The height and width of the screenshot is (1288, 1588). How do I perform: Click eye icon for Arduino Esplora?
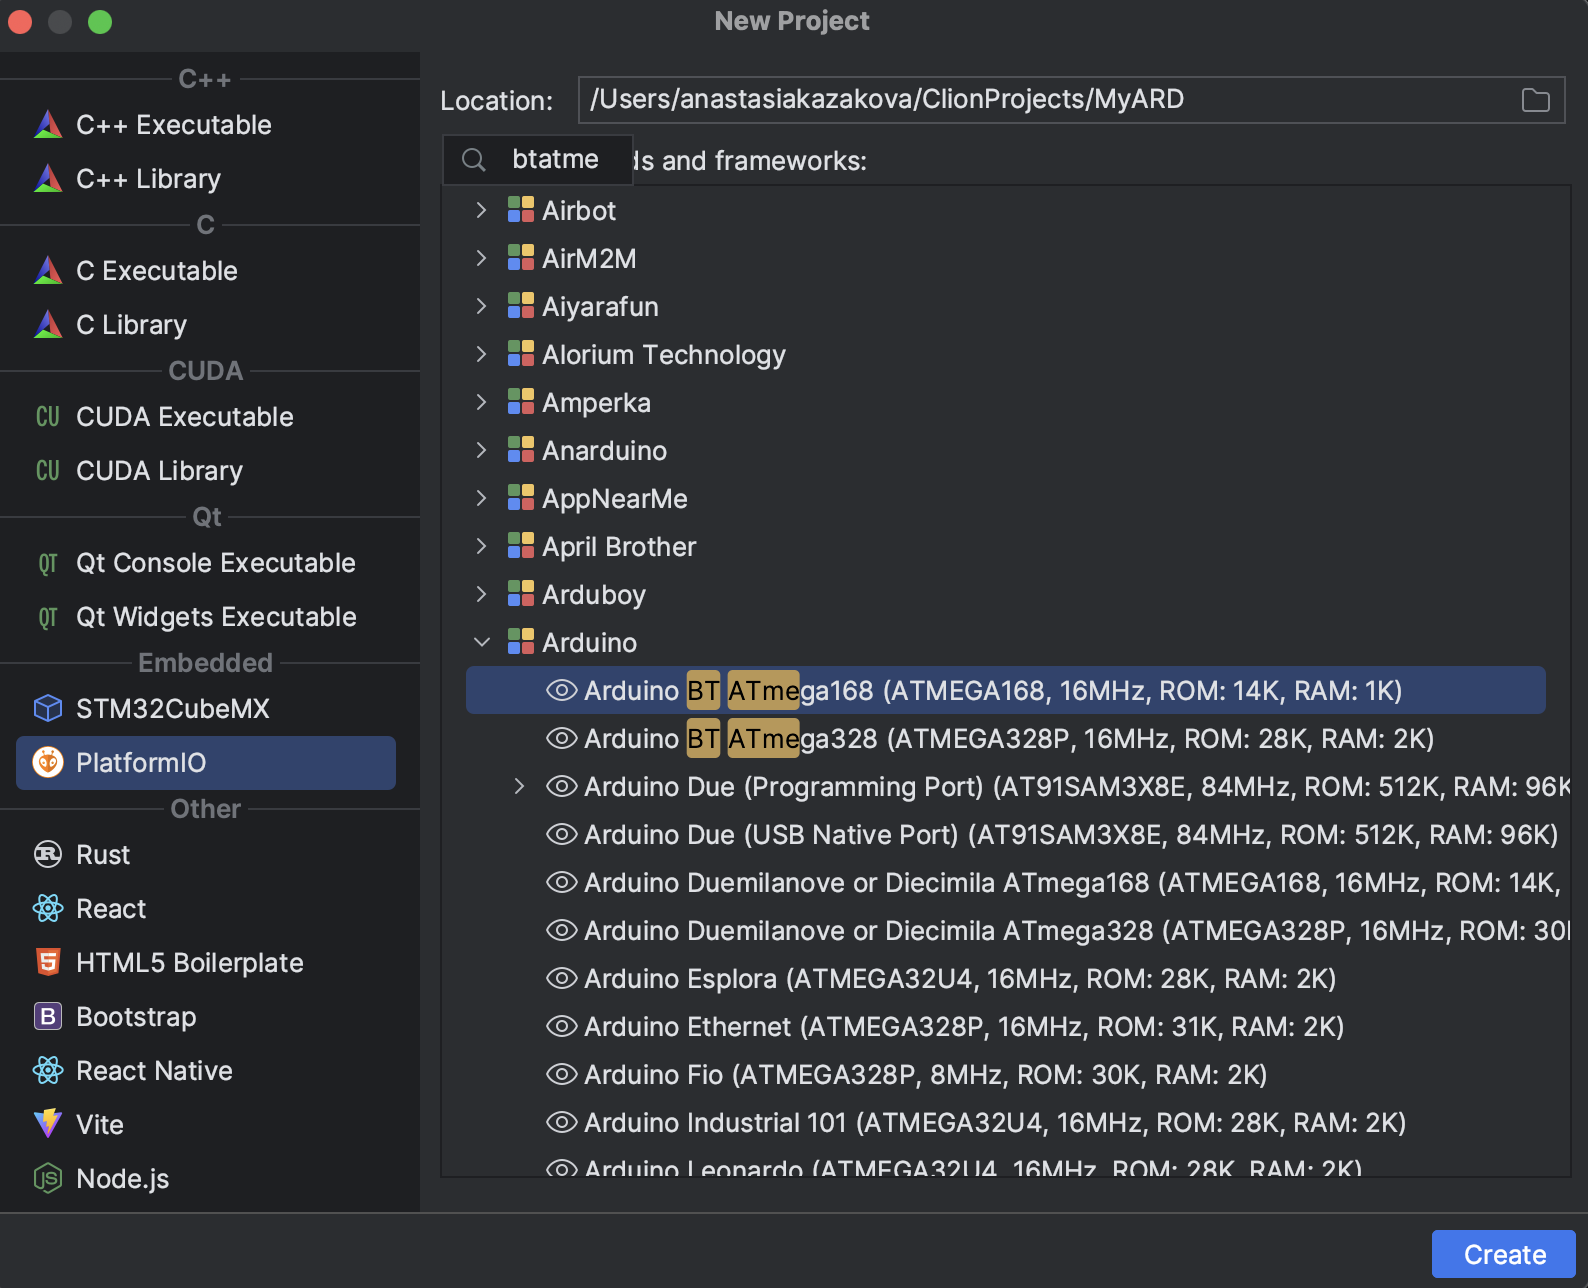[562, 978]
